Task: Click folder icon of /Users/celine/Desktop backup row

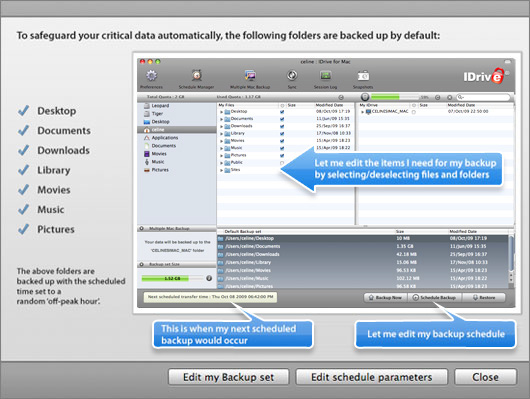Action: (x=221, y=239)
